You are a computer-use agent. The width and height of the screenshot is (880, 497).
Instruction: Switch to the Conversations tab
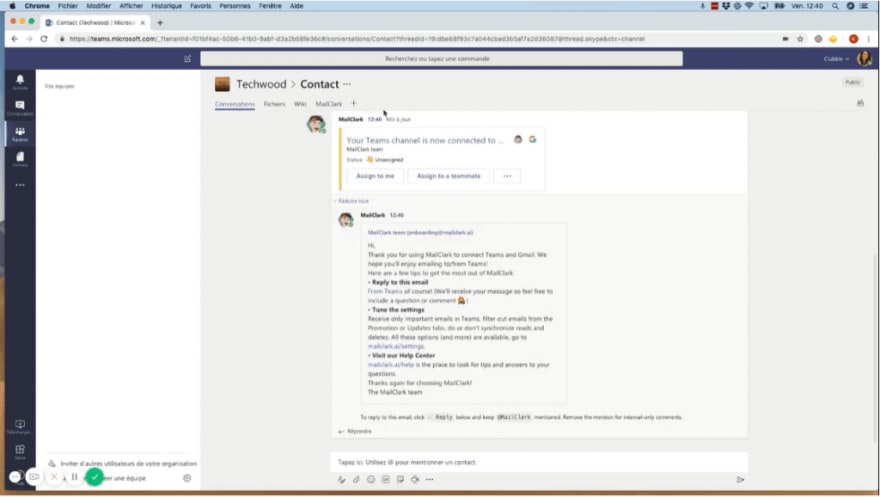pyautogui.click(x=235, y=104)
